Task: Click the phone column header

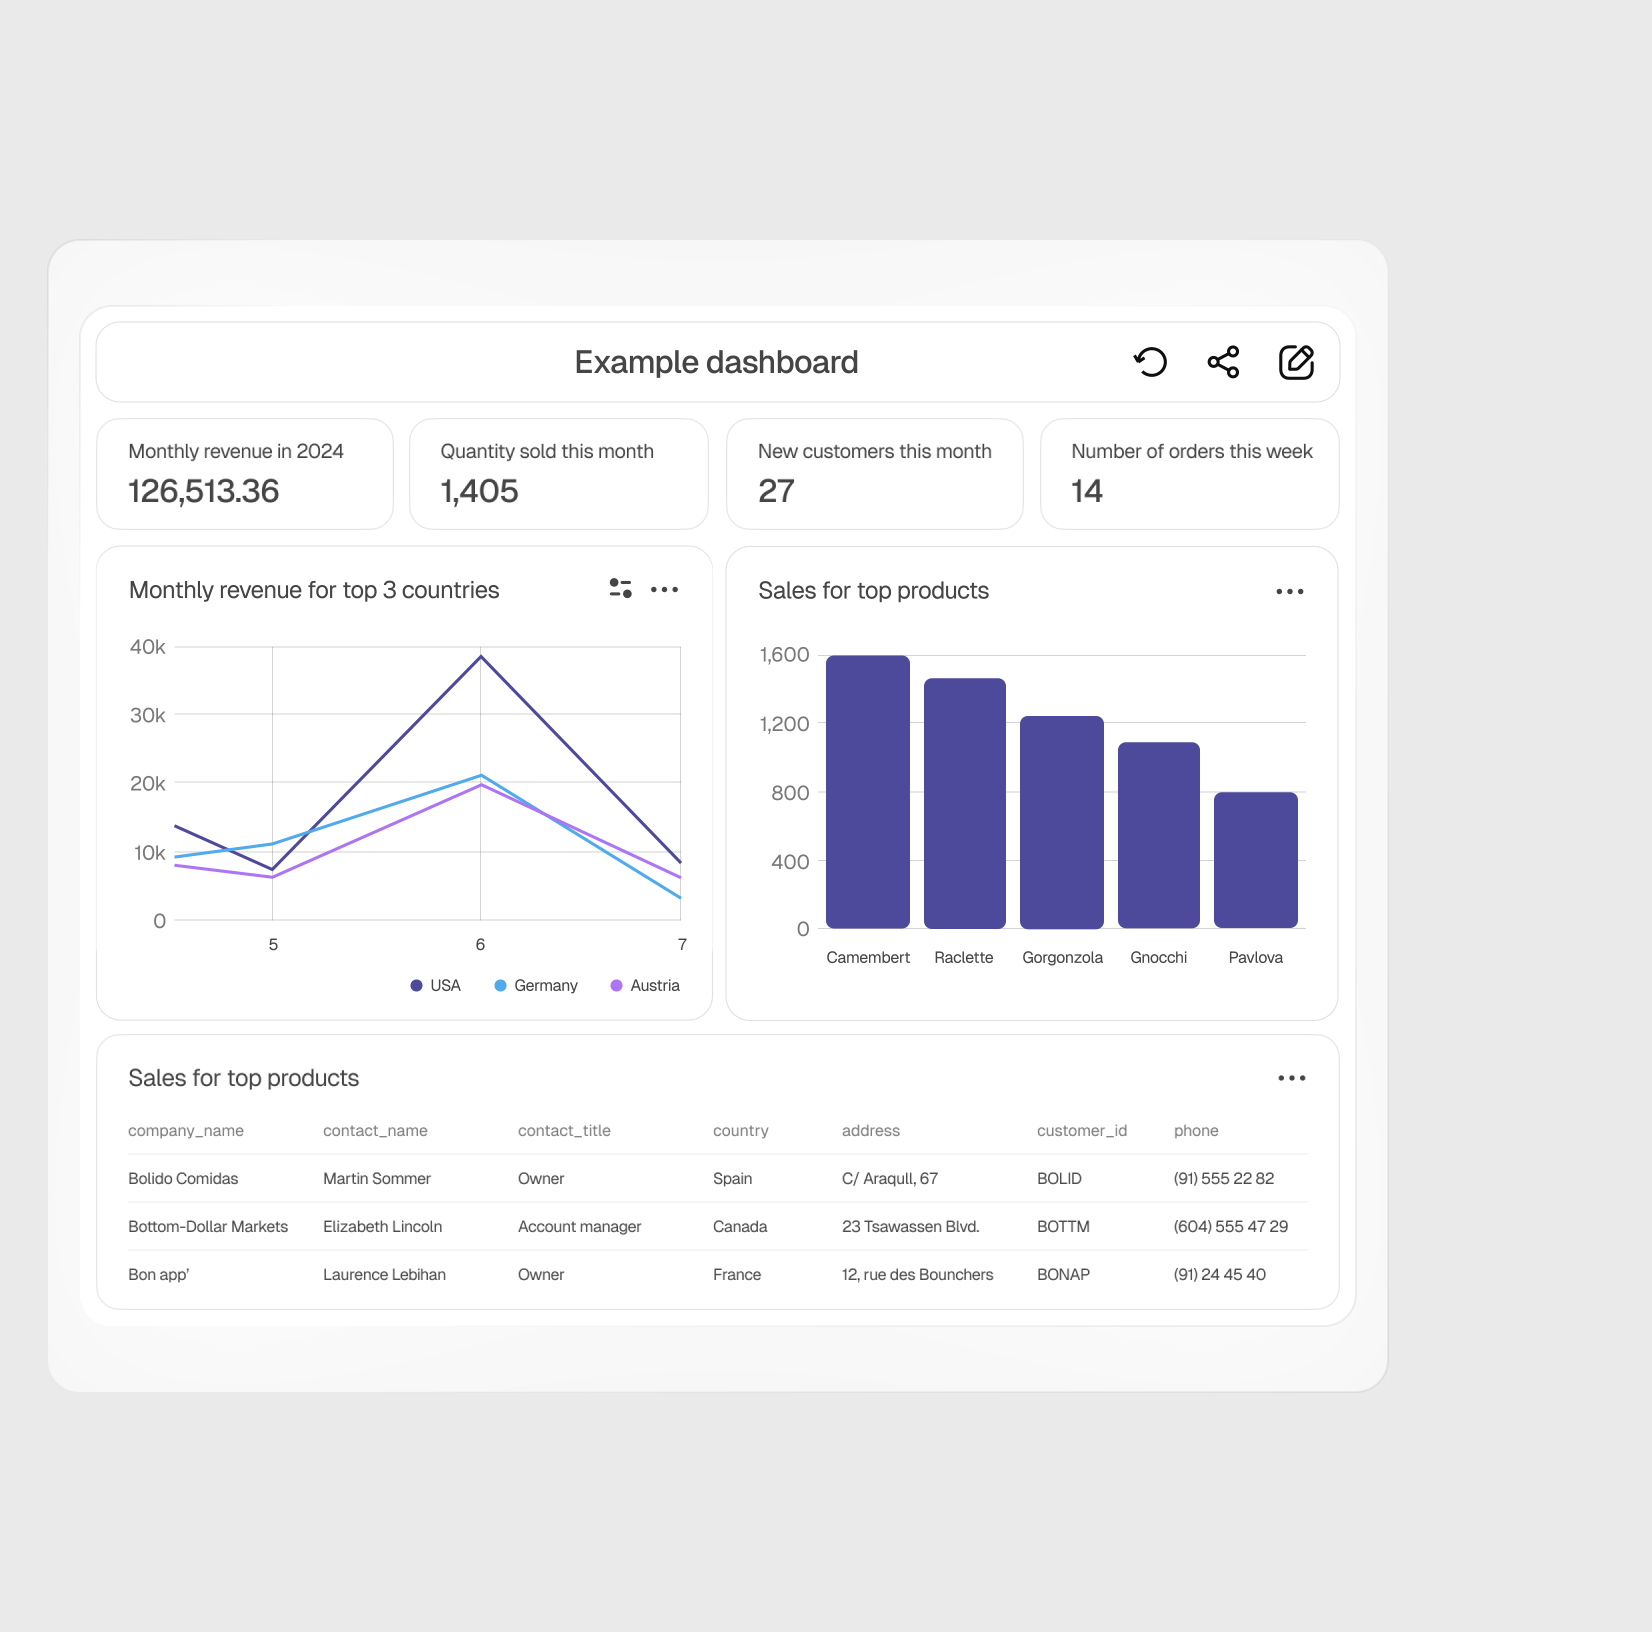Action: click(x=1195, y=1131)
